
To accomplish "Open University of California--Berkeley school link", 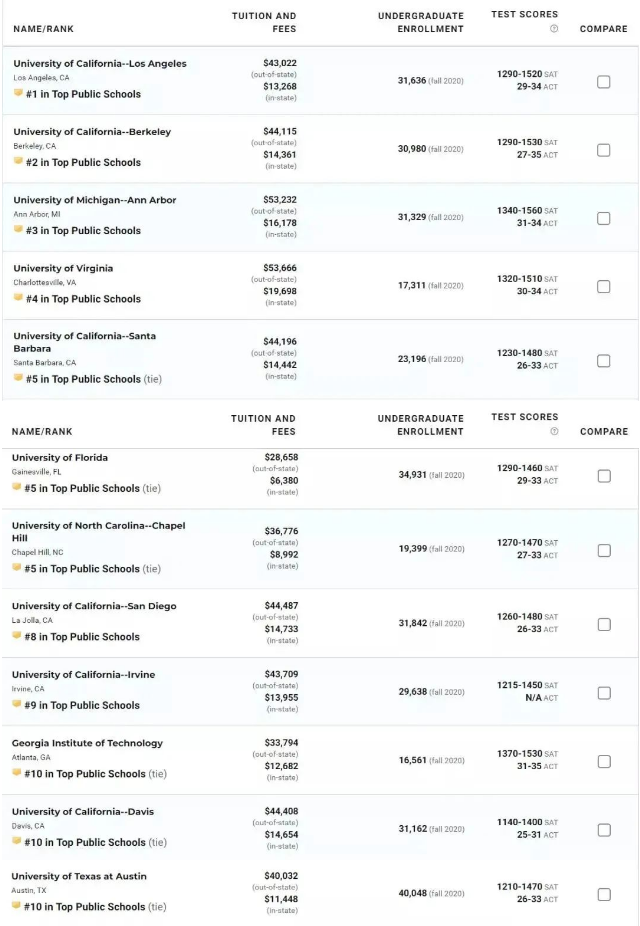I will coord(92,132).
